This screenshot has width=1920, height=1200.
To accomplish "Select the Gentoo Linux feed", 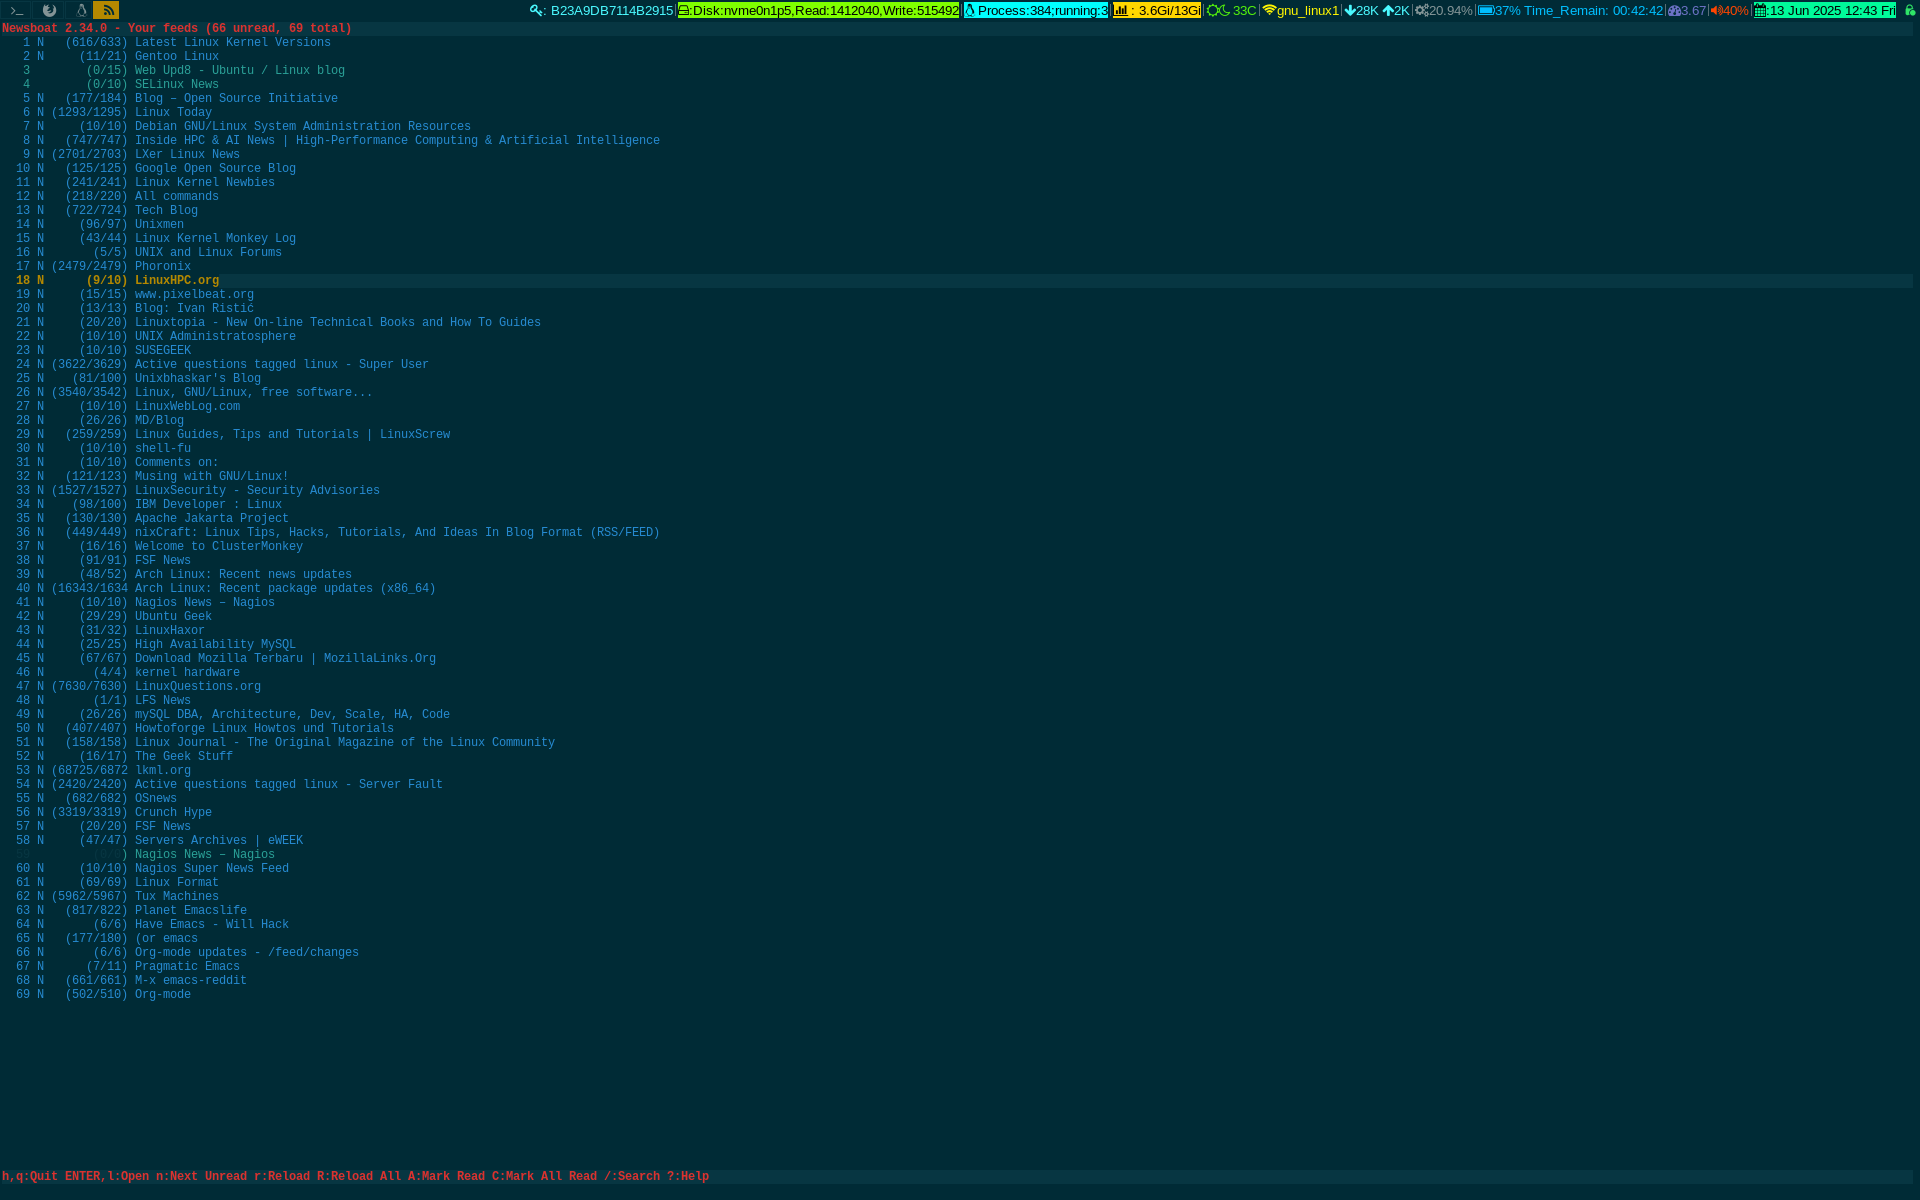I will [x=176, y=56].
